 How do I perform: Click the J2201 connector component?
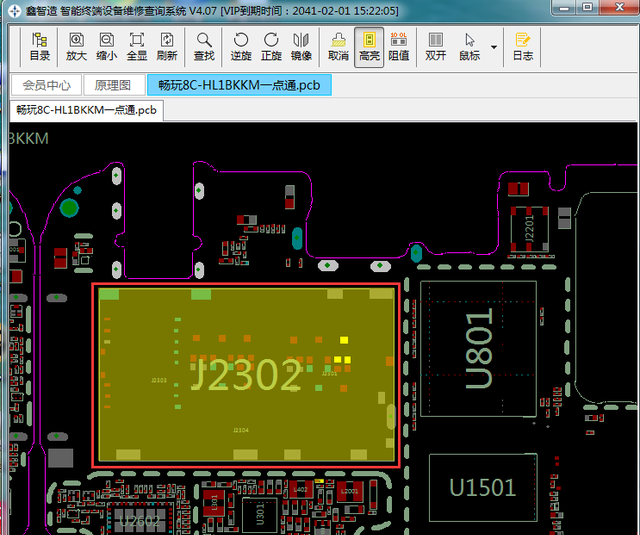coord(529,229)
